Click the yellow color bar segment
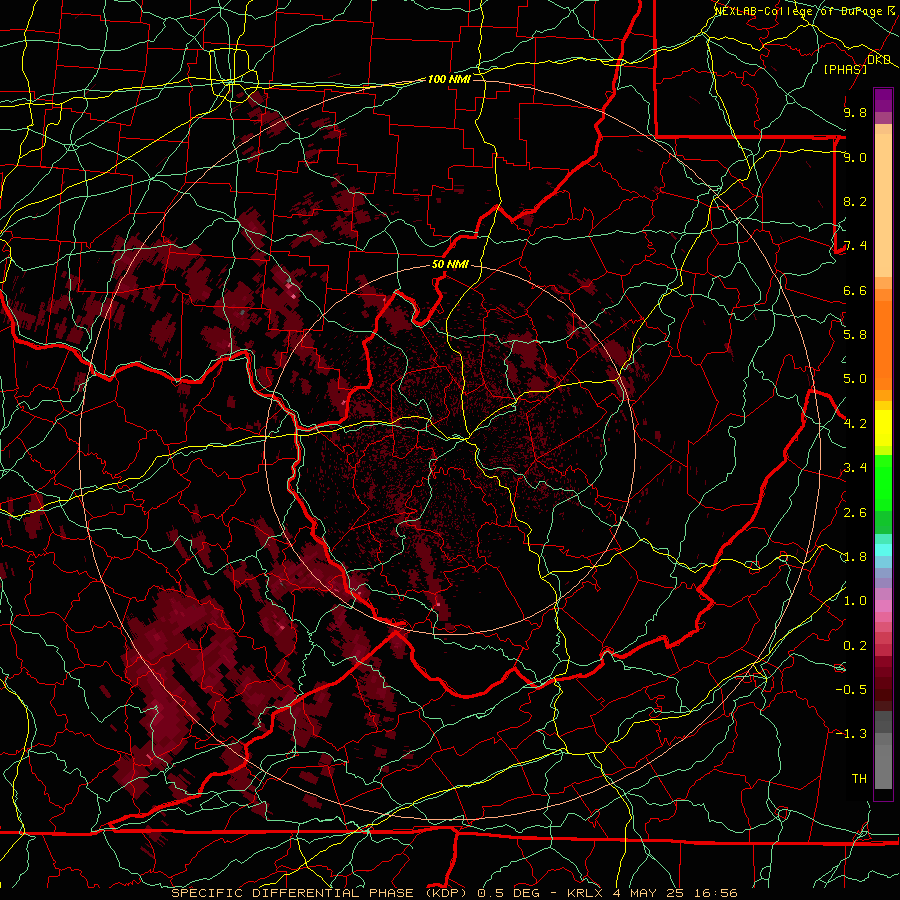The width and height of the screenshot is (900, 900). point(883,428)
